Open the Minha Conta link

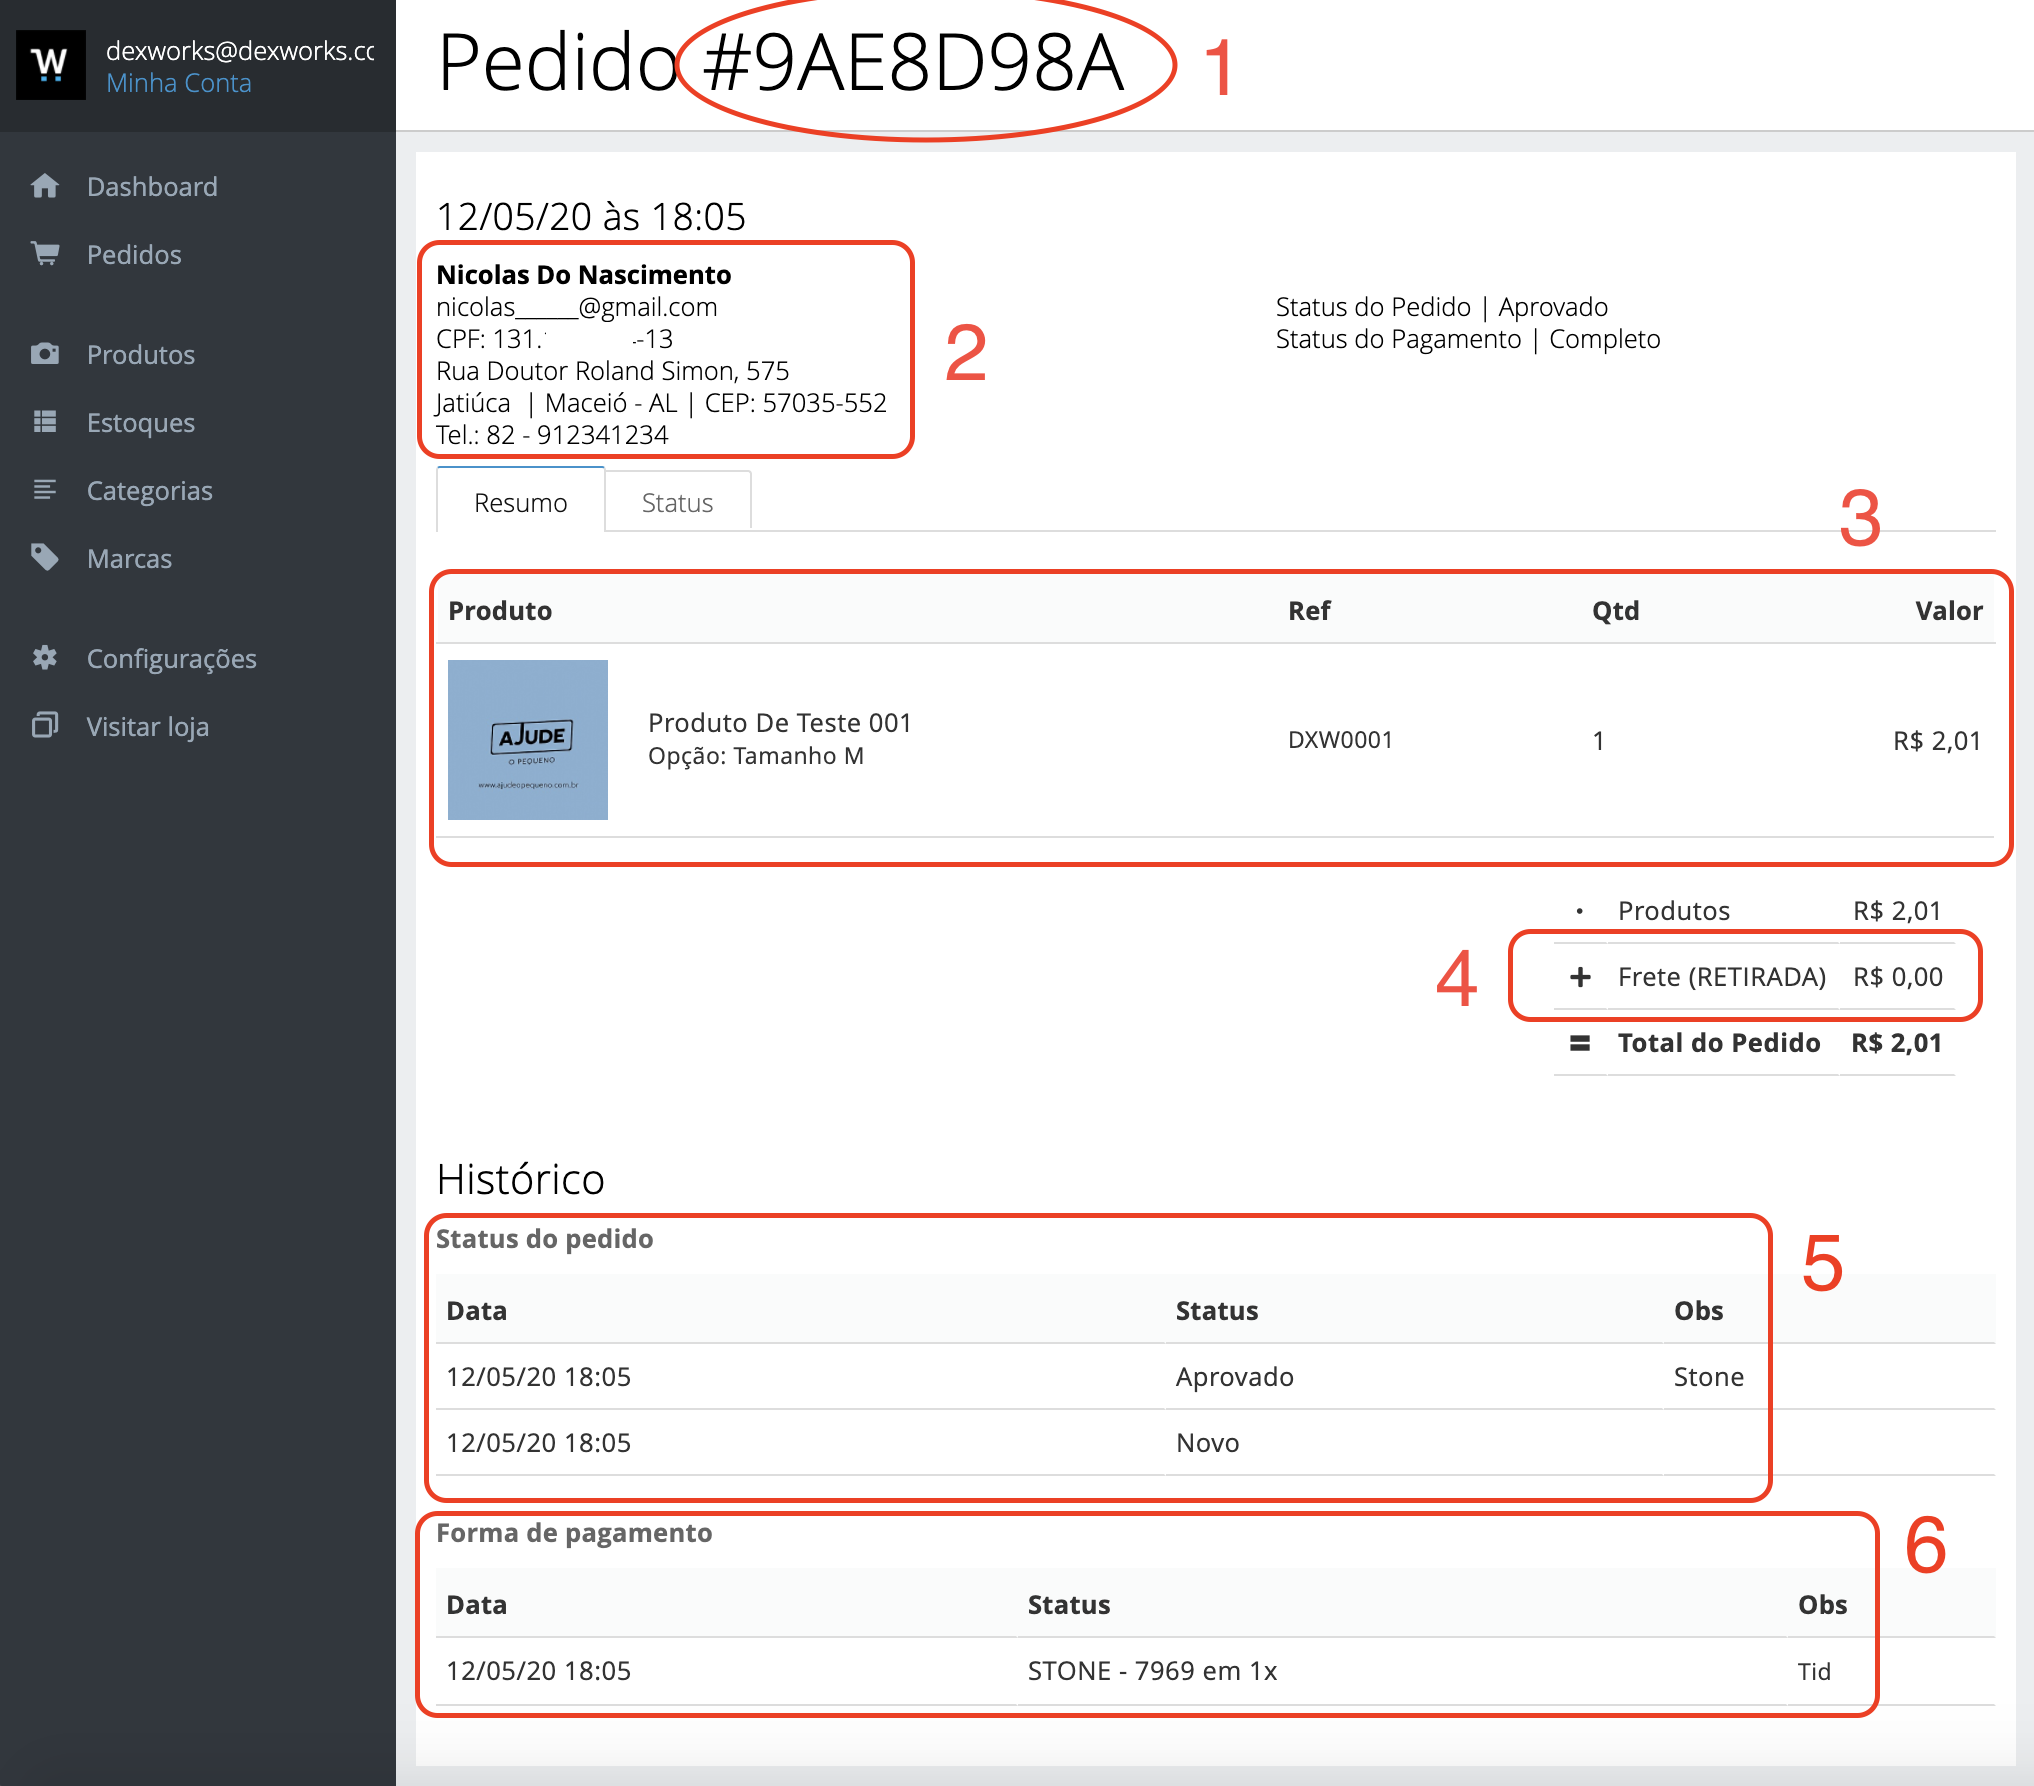click(x=179, y=83)
